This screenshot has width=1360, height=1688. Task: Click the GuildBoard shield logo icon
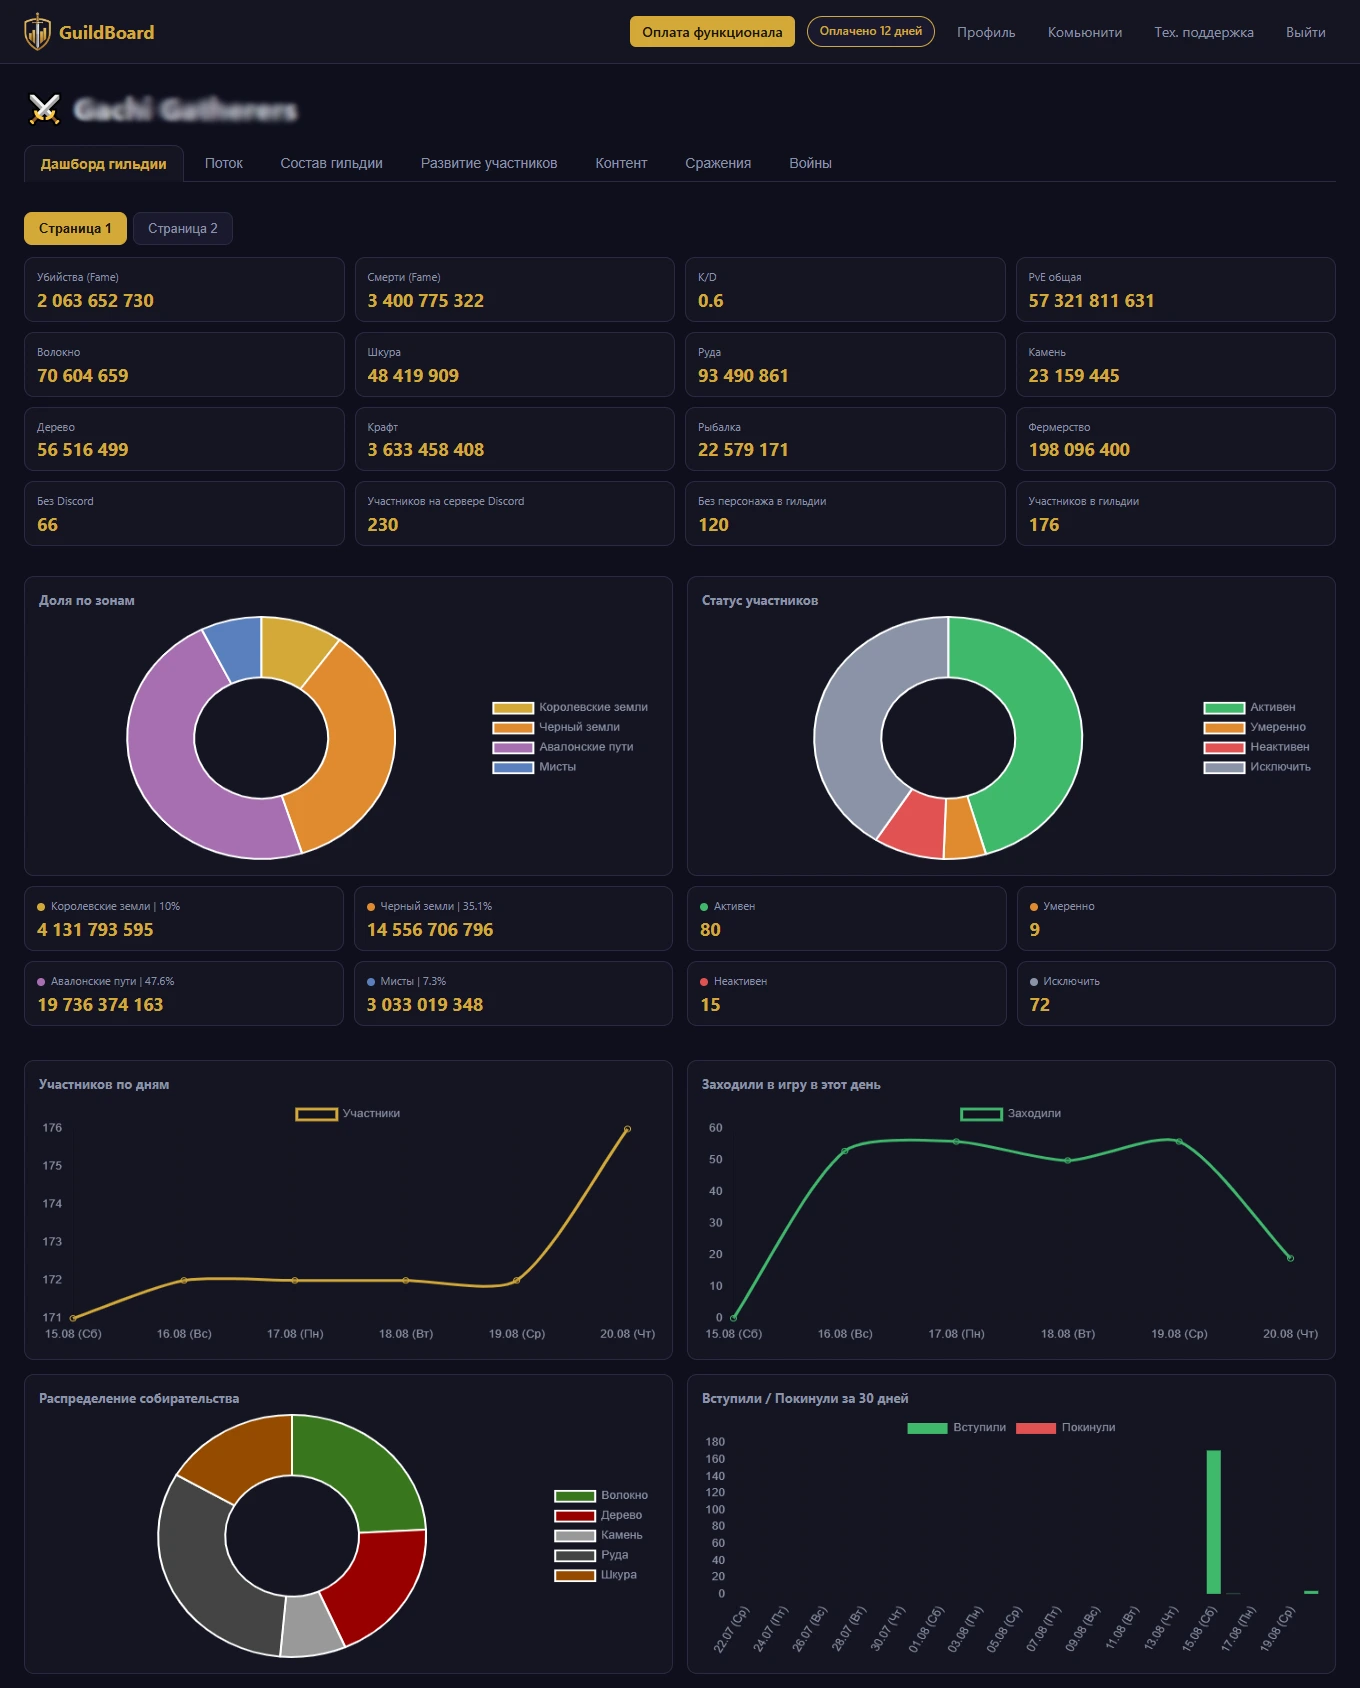[x=38, y=32]
